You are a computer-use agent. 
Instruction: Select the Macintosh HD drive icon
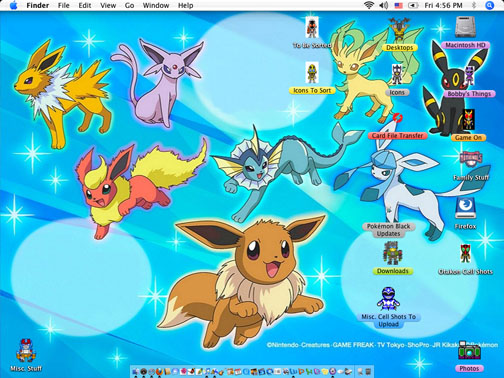(465, 27)
